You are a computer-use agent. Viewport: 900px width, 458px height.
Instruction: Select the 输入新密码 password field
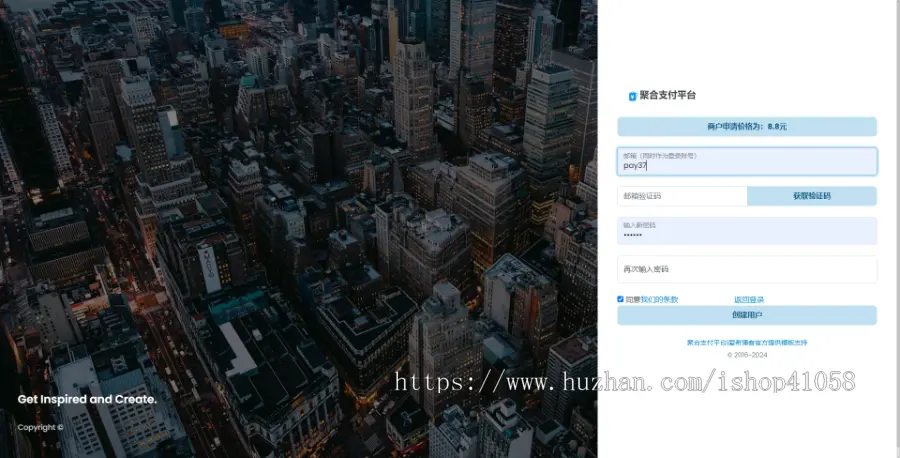pos(746,231)
